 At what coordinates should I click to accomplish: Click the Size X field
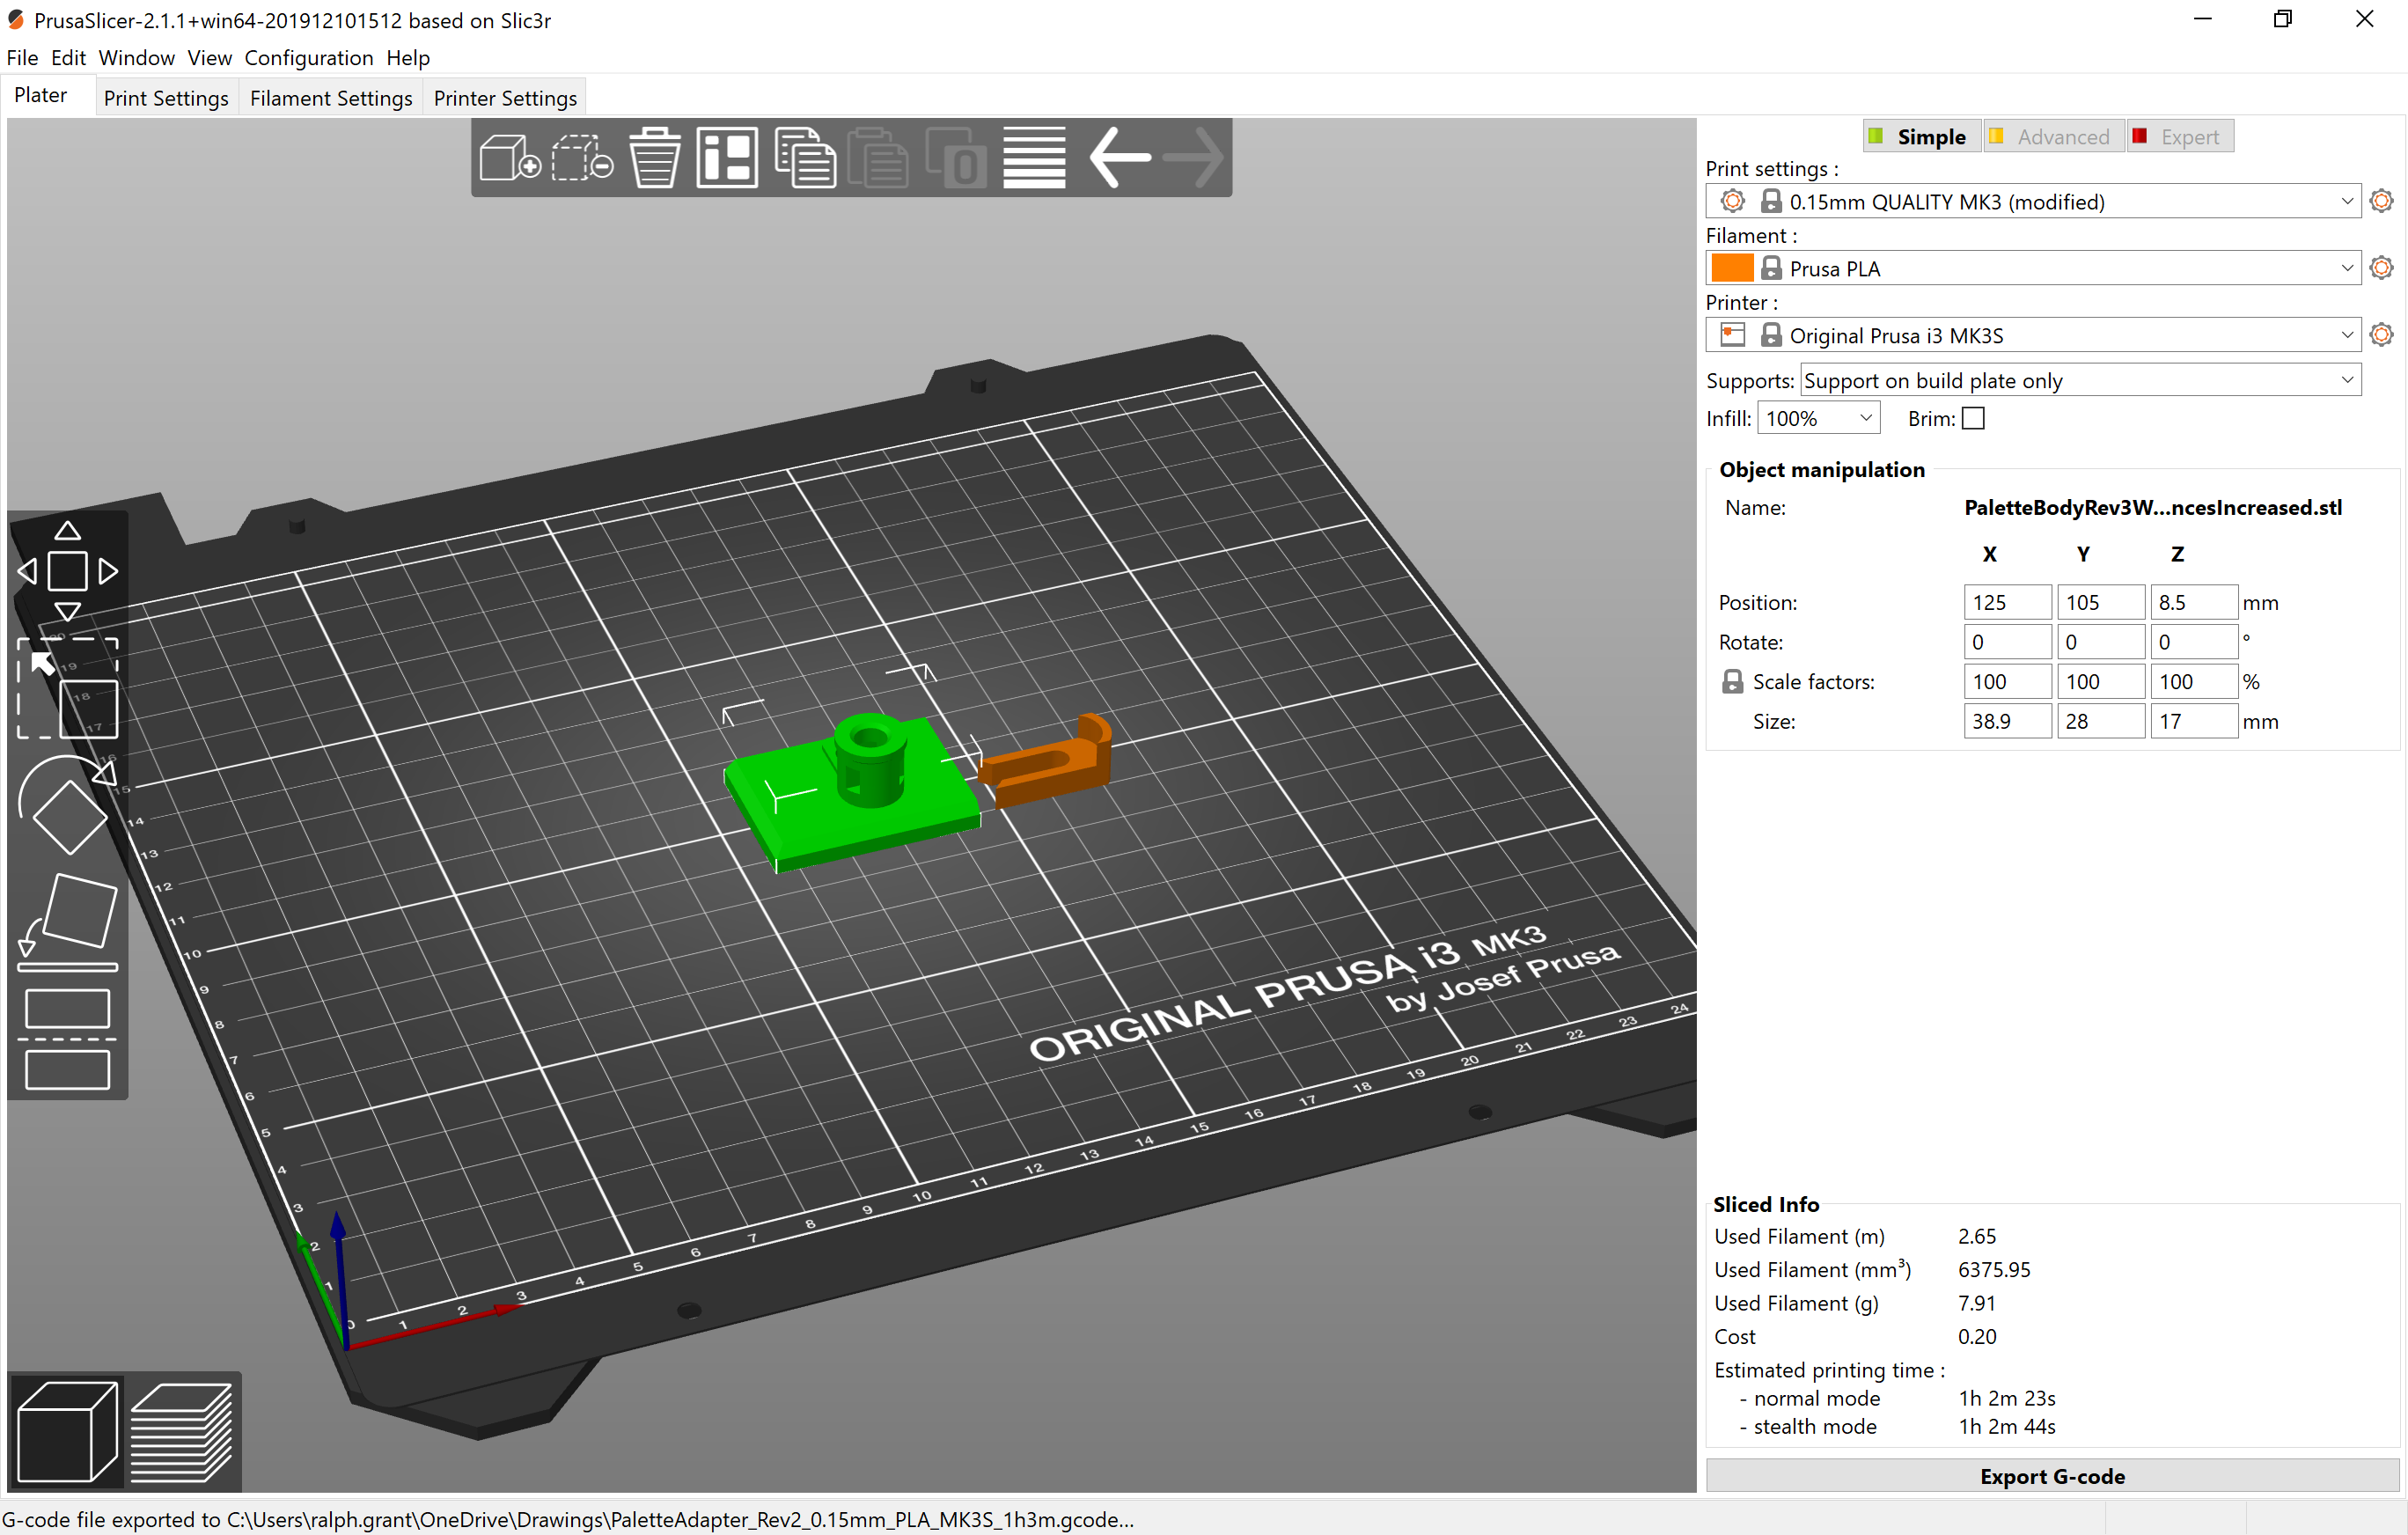2007,721
